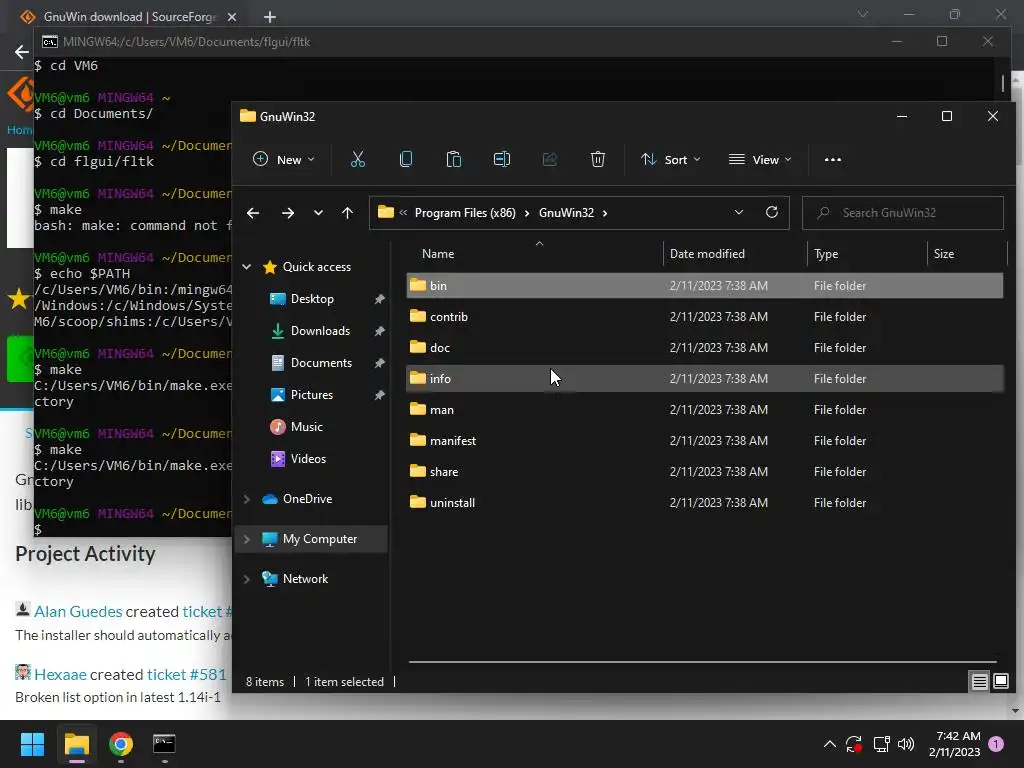Click Chrome icon on taskbar

click(121, 744)
